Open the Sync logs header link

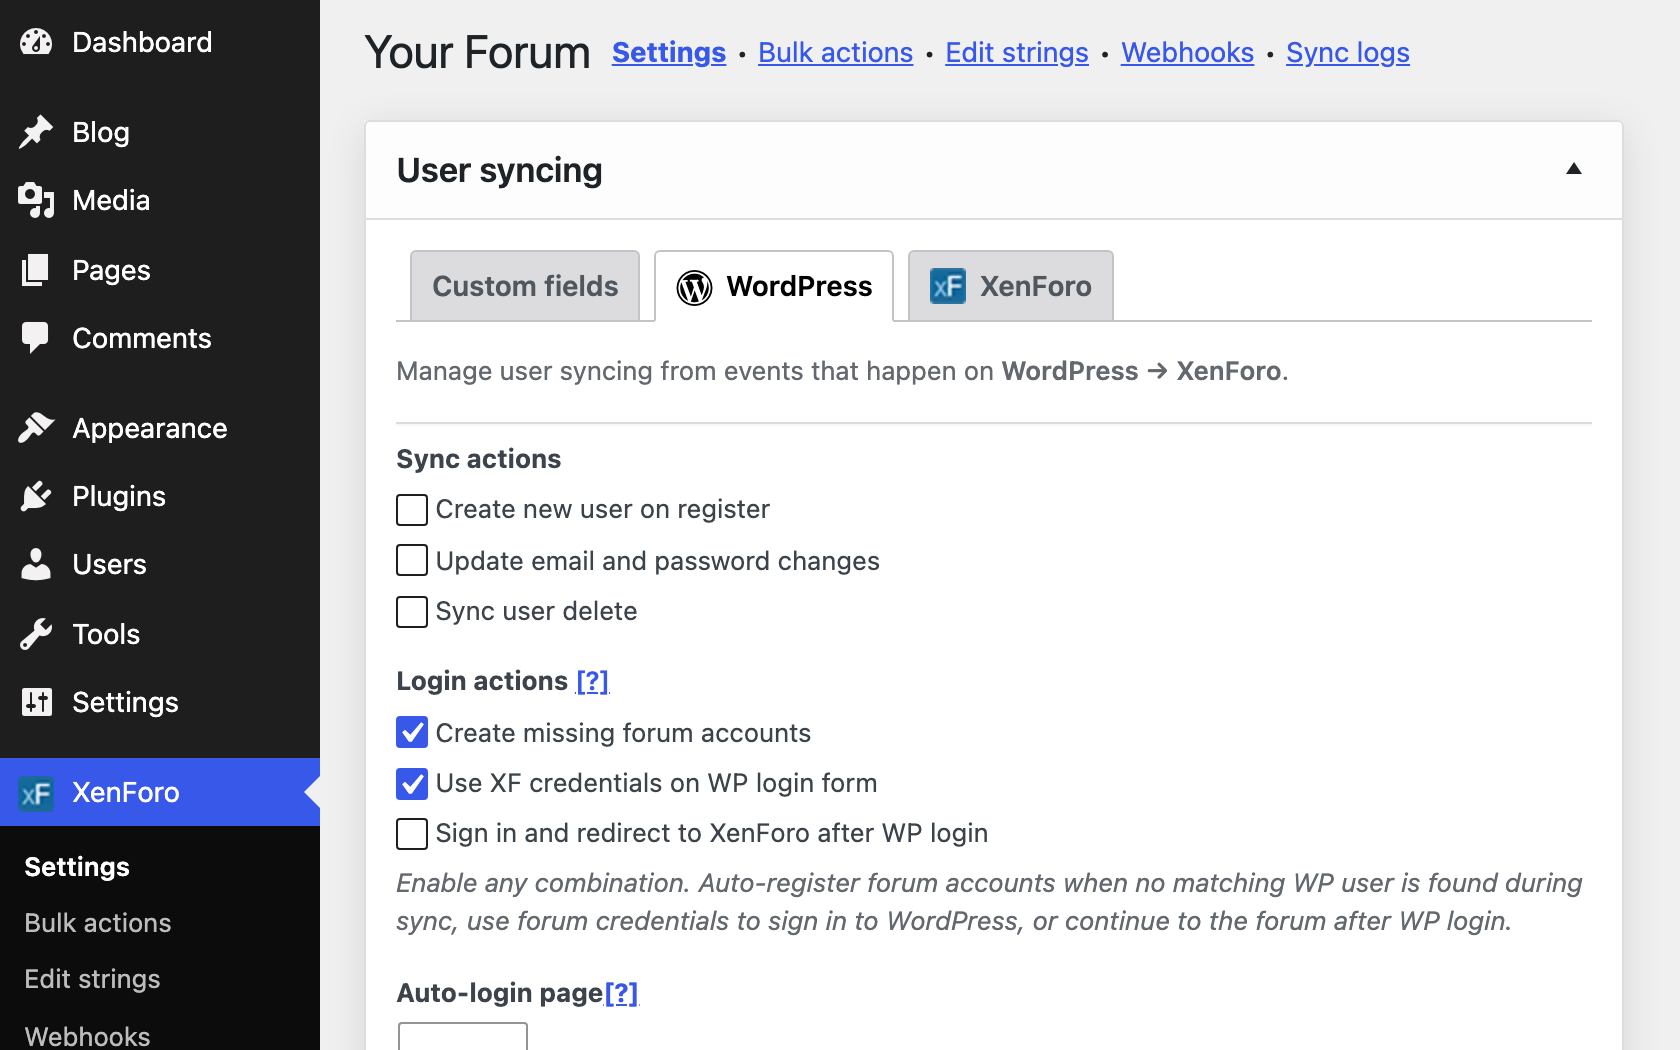tap(1348, 52)
